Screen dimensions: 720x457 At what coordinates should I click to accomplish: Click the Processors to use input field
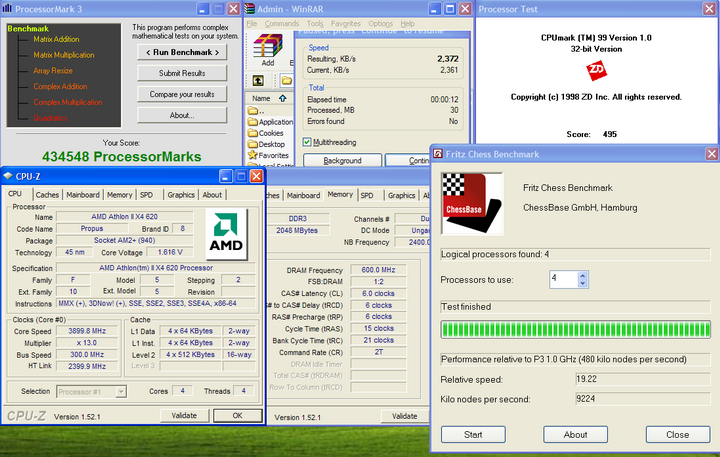click(563, 279)
